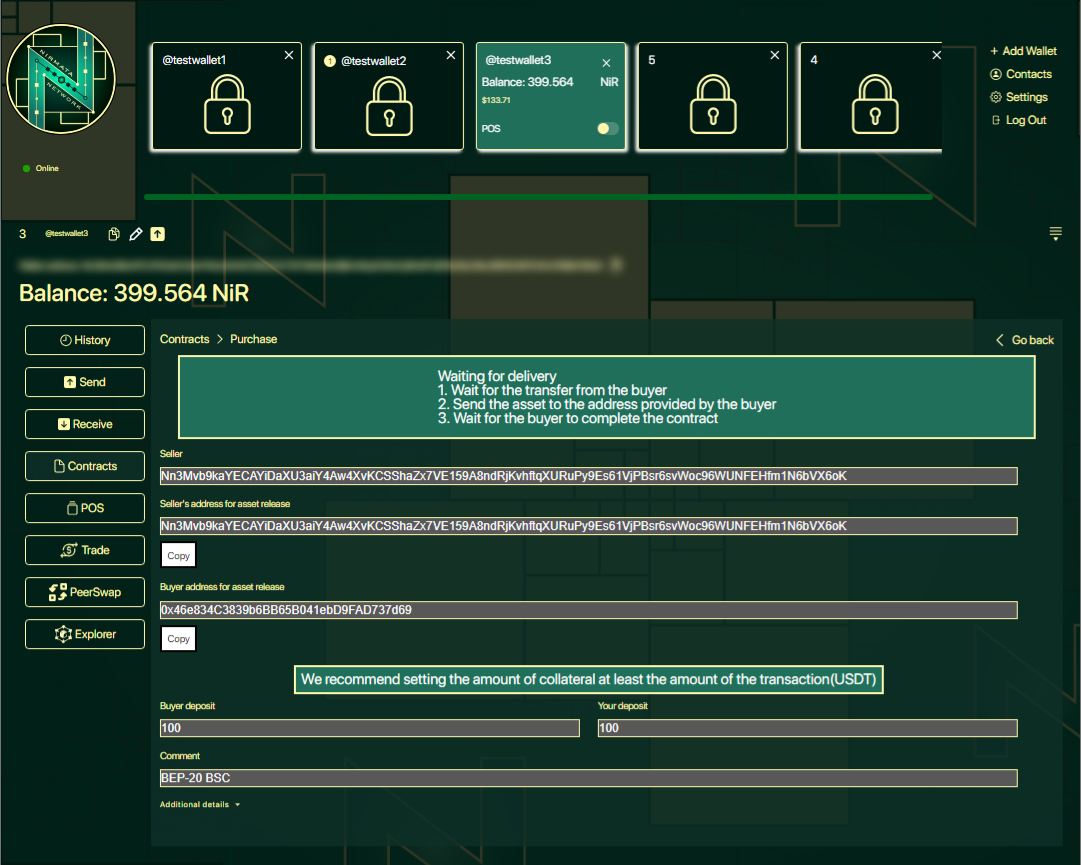The width and height of the screenshot is (1081, 865).
Task: Click the upload arrow icon beside wallet name
Action: [x=158, y=234]
